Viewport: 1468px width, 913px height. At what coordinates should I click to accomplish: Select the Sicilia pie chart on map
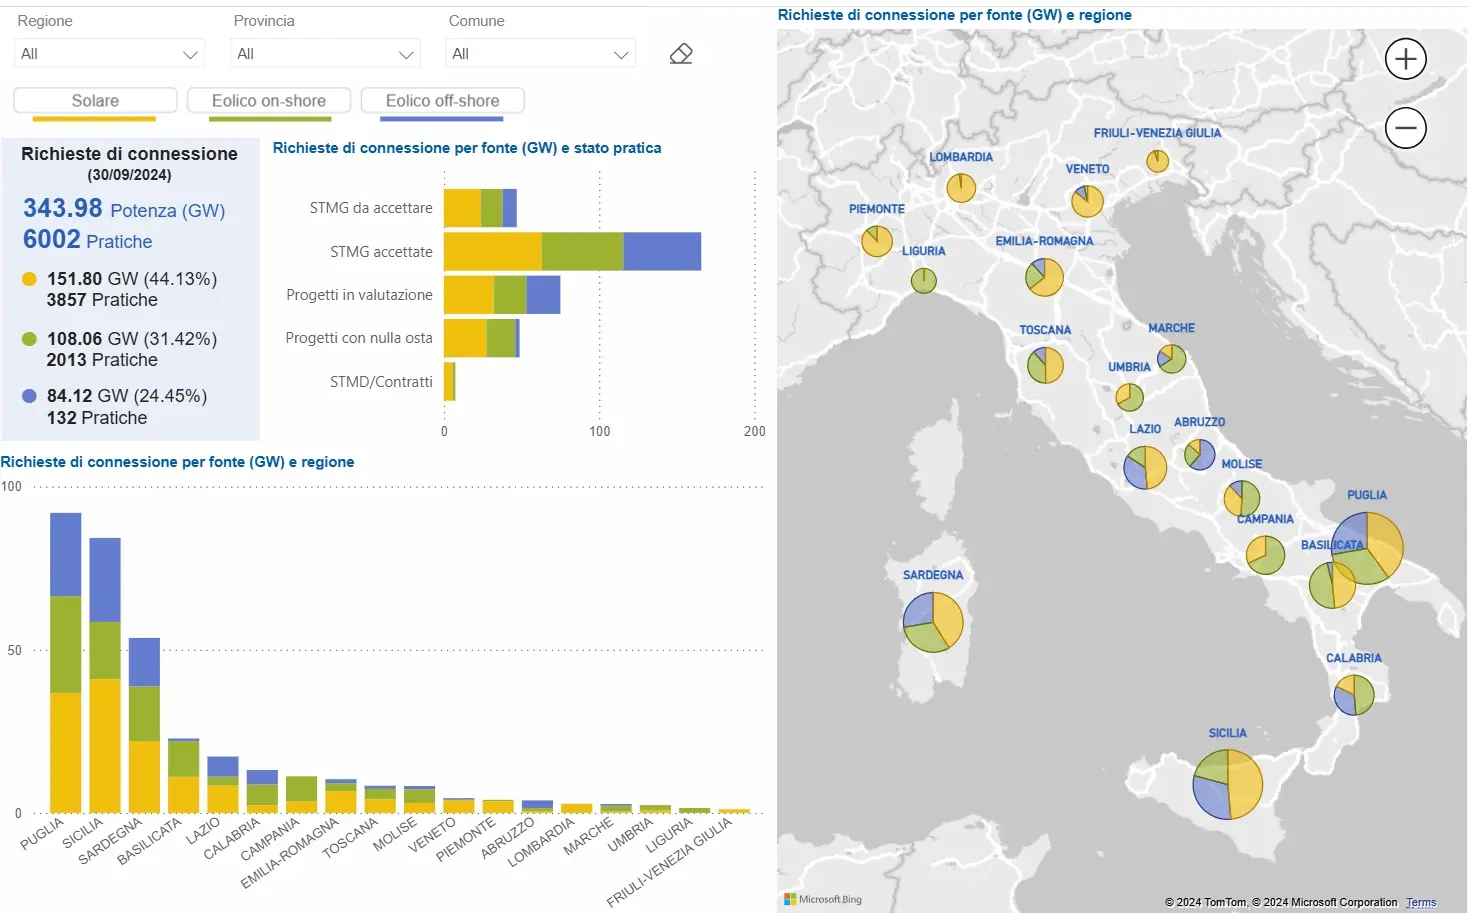[1227, 784]
